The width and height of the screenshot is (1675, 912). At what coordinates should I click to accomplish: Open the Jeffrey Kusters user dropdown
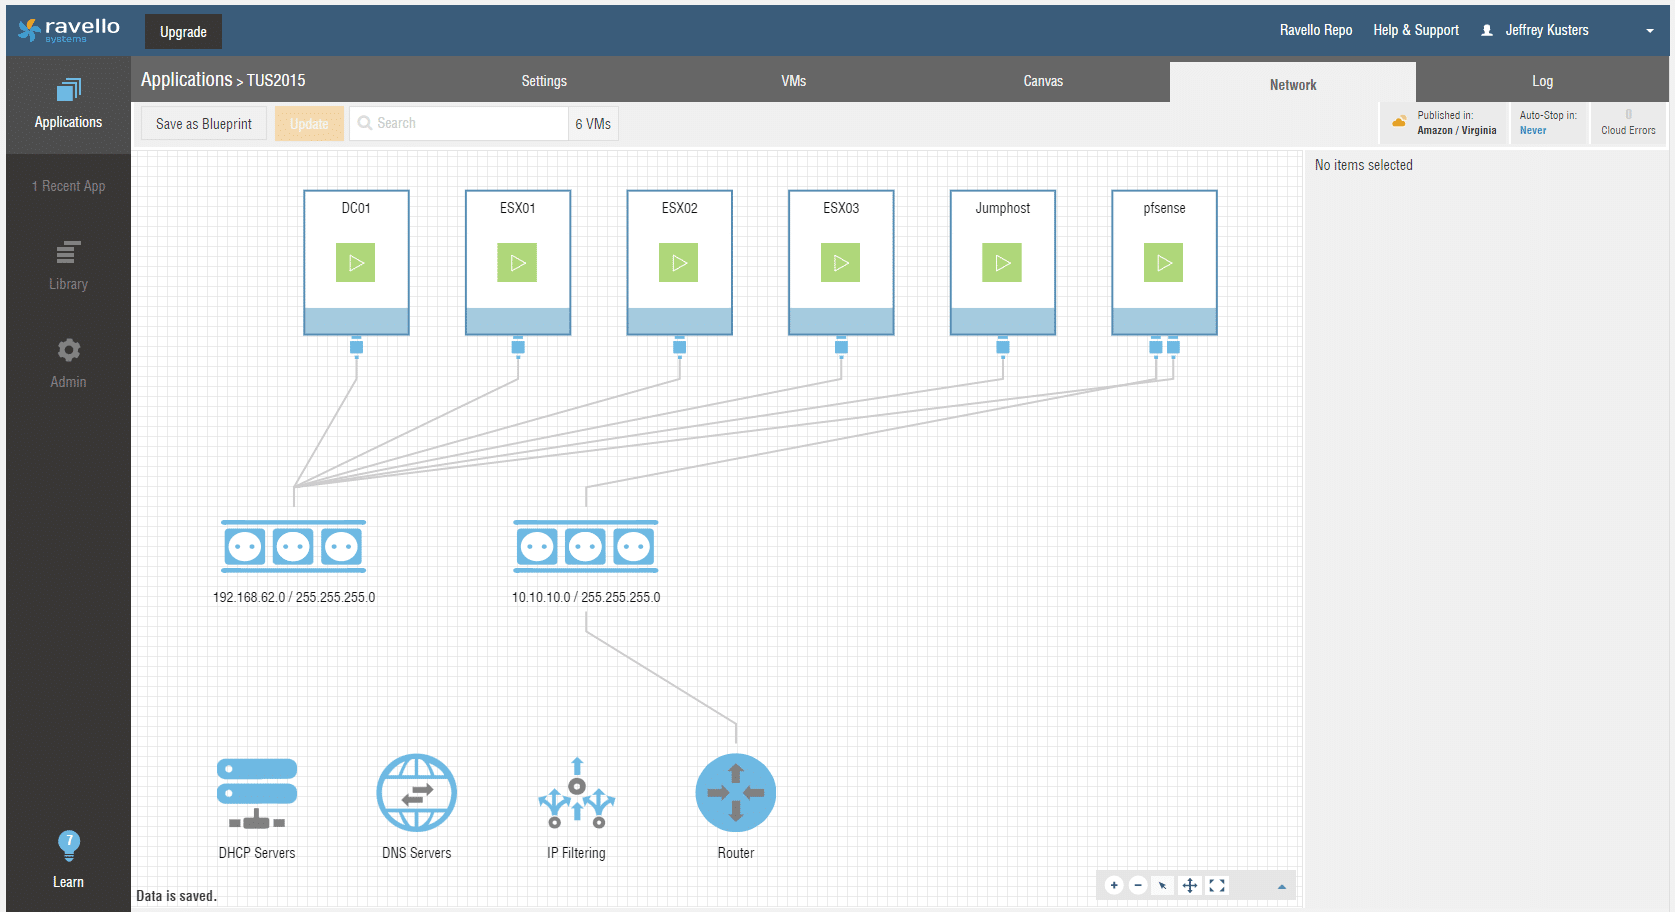pos(1649,31)
